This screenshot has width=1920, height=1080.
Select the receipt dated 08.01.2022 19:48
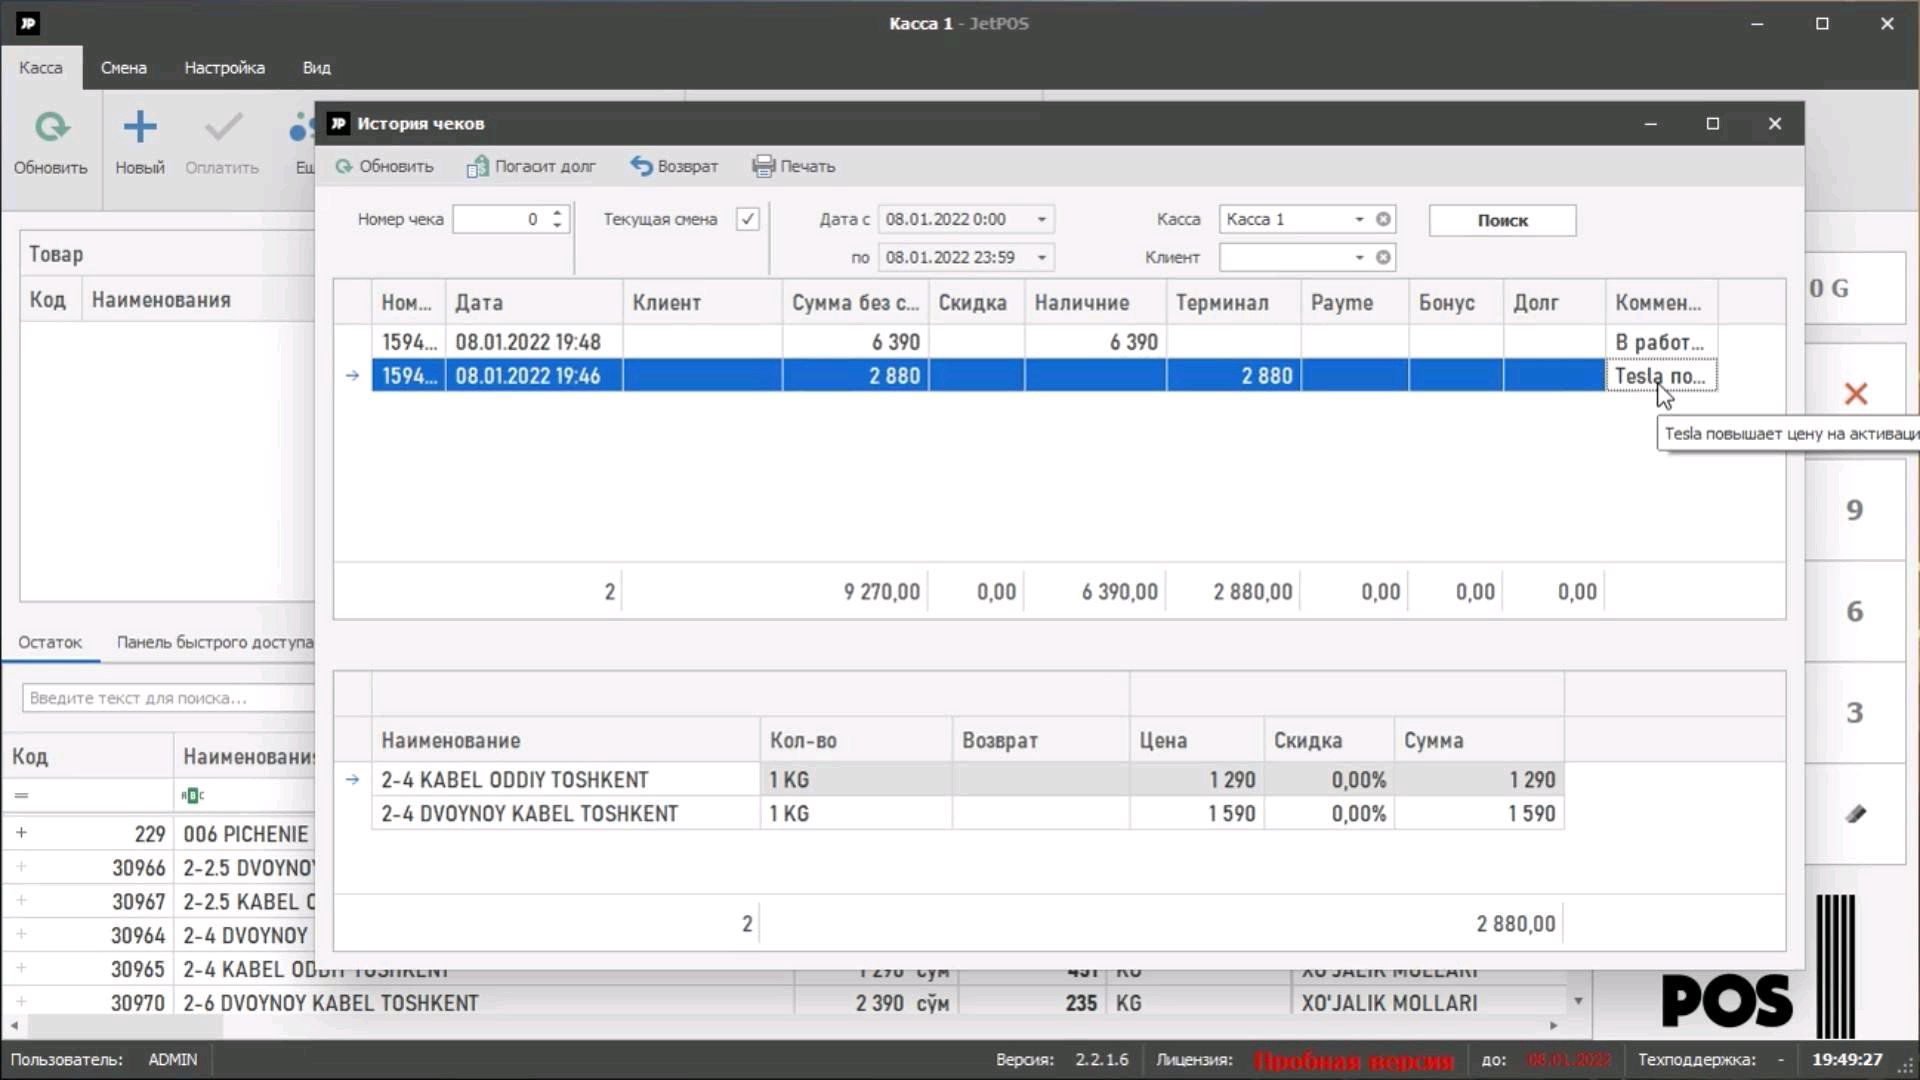pyautogui.click(x=528, y=342)
